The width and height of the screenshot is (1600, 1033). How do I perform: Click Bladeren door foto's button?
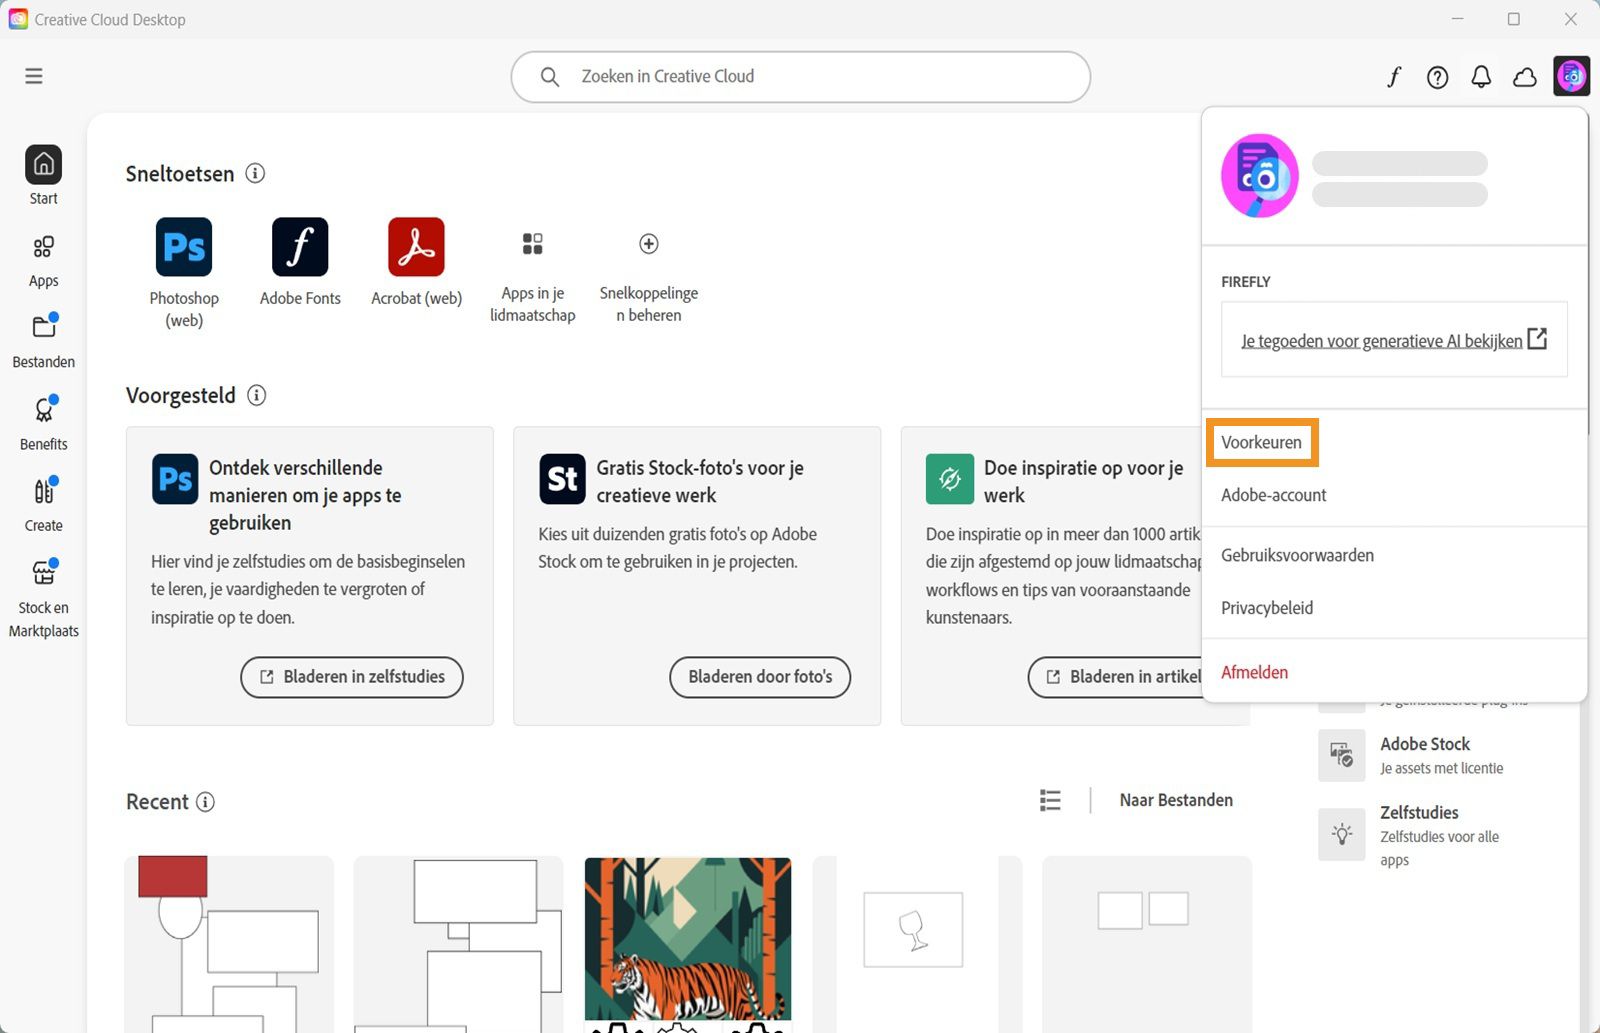click(759, 677)
